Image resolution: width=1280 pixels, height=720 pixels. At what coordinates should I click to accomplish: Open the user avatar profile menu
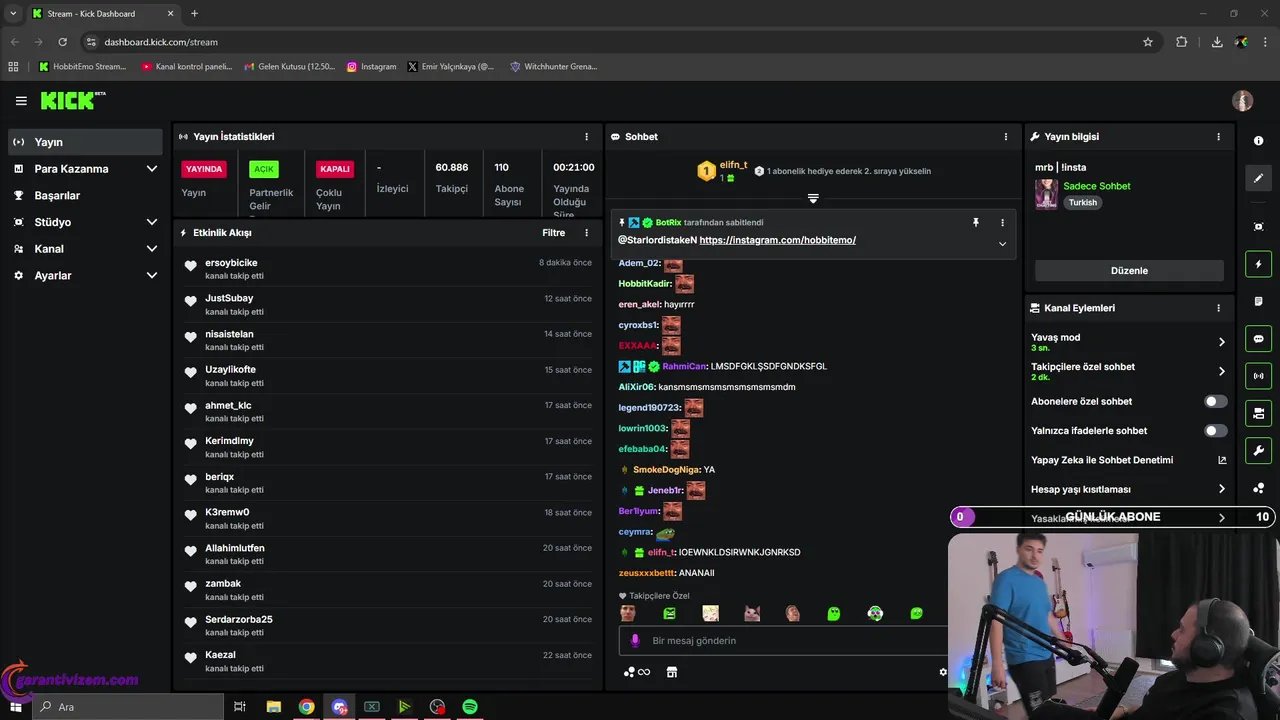pyautogui.click(x=1242, y=101)
